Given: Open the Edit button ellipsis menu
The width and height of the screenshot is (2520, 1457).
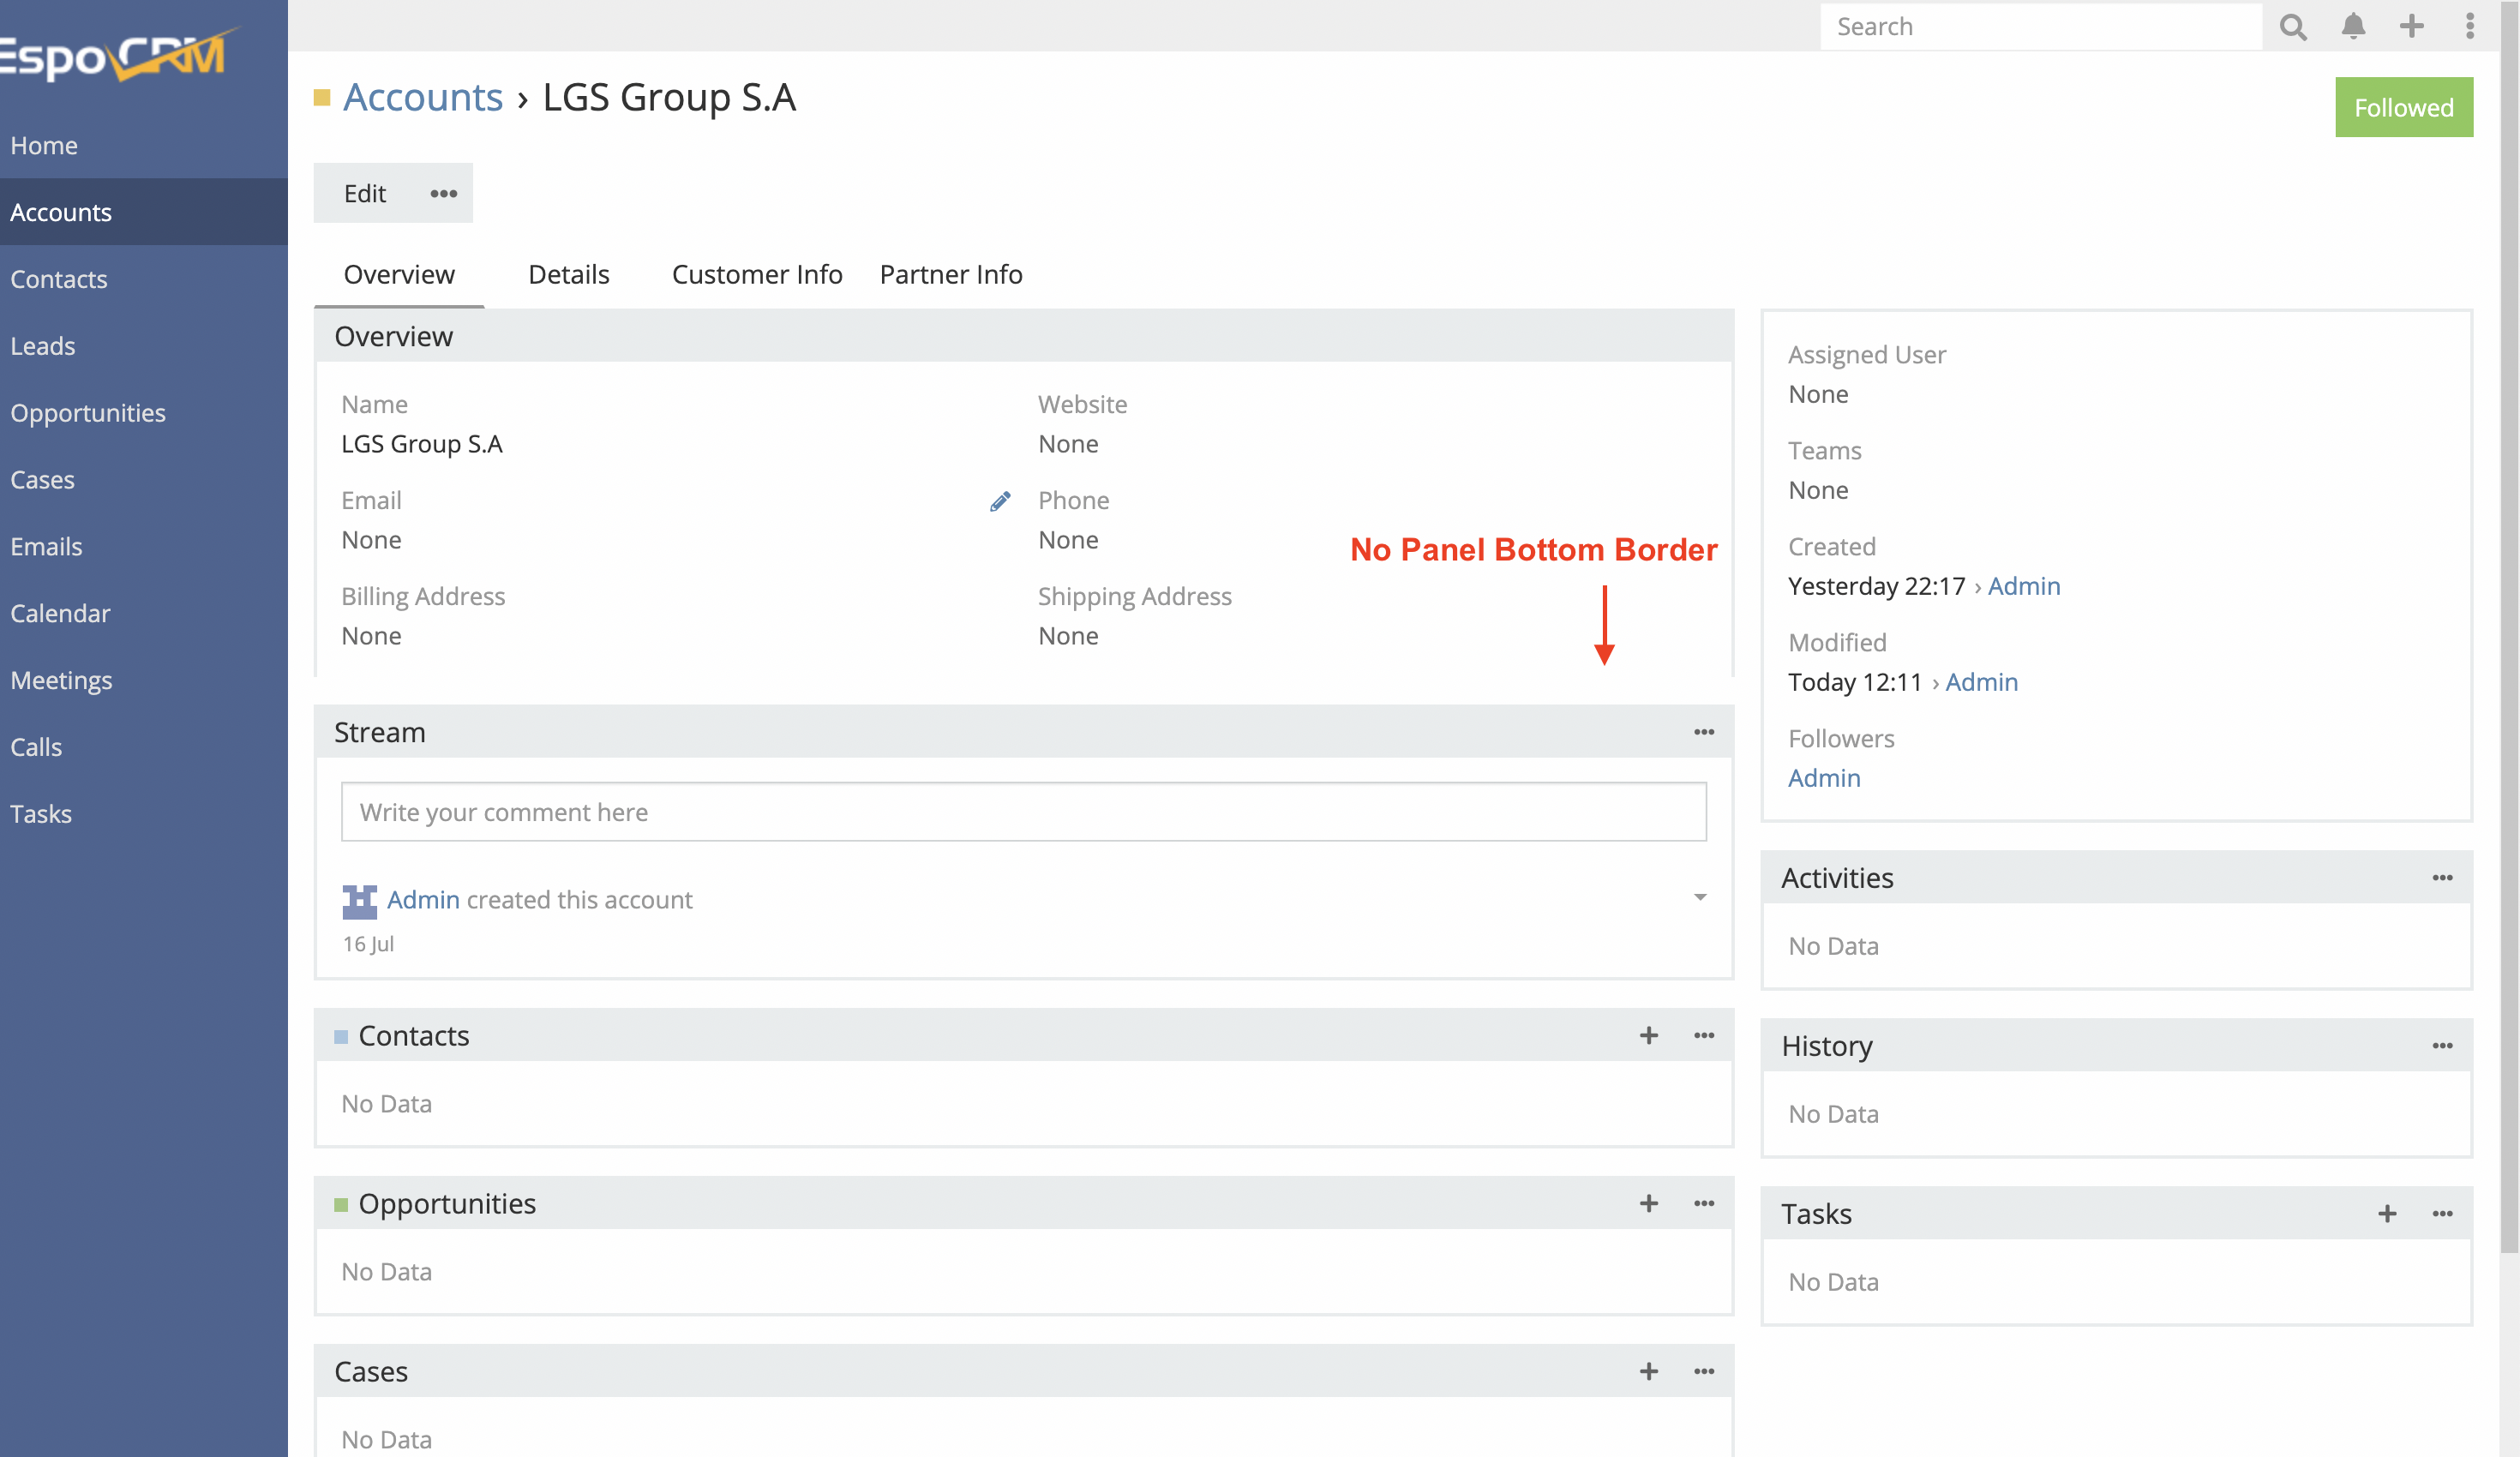Looking at the screenshot, I should click(442, 193).
